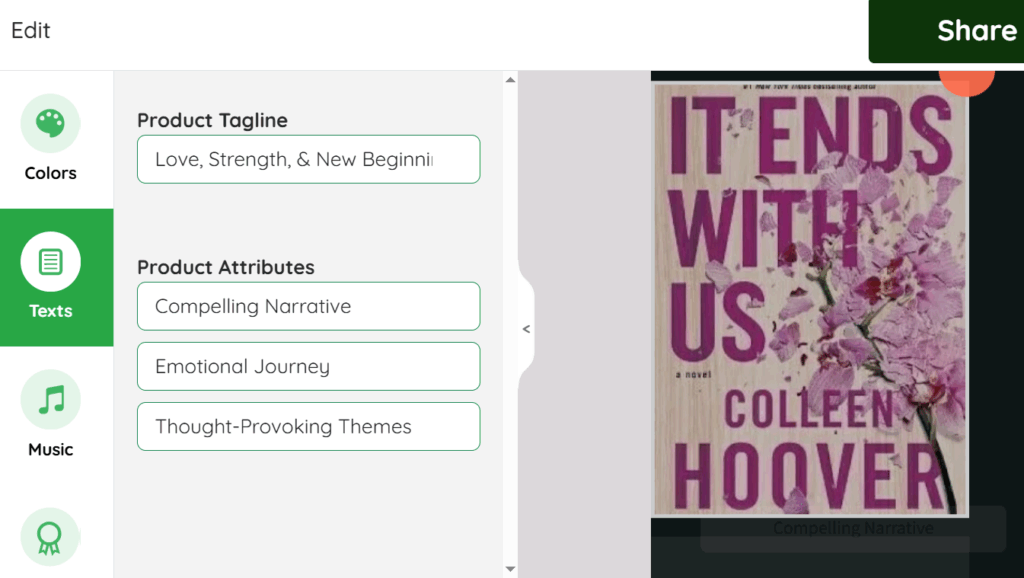
Task: Click the Product Tagline heading
Action: point(212,120)
